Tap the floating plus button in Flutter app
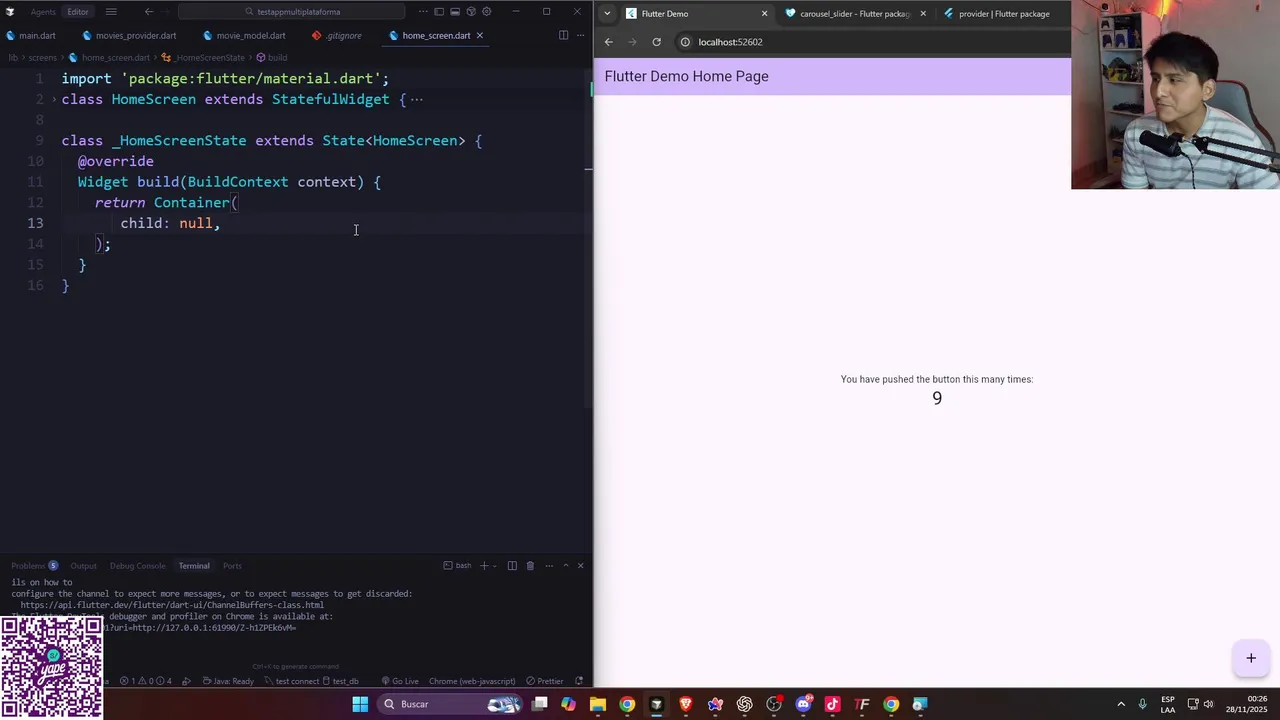1280x720 pixels. point(1250,658)
